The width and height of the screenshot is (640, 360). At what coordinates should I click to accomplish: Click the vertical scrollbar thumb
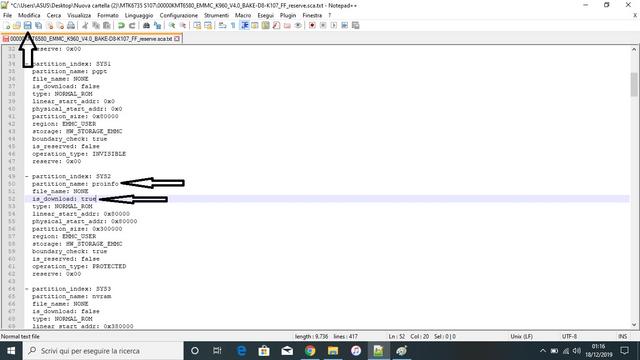pyautogui.click(x=634, y=84)
